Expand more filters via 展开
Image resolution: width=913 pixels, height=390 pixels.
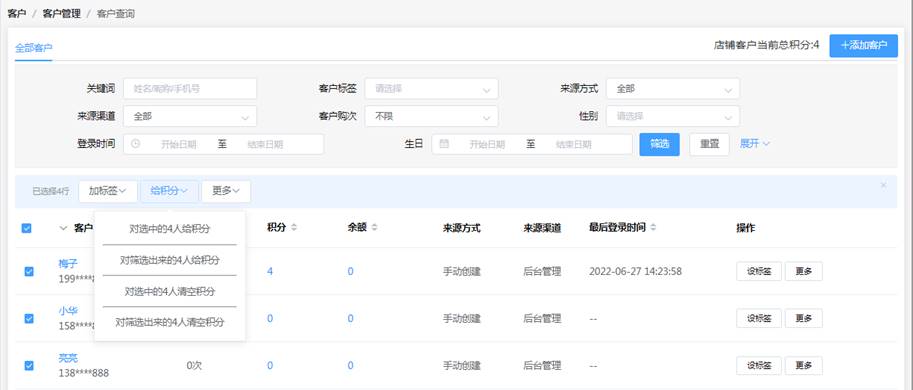tap(755, 143)
